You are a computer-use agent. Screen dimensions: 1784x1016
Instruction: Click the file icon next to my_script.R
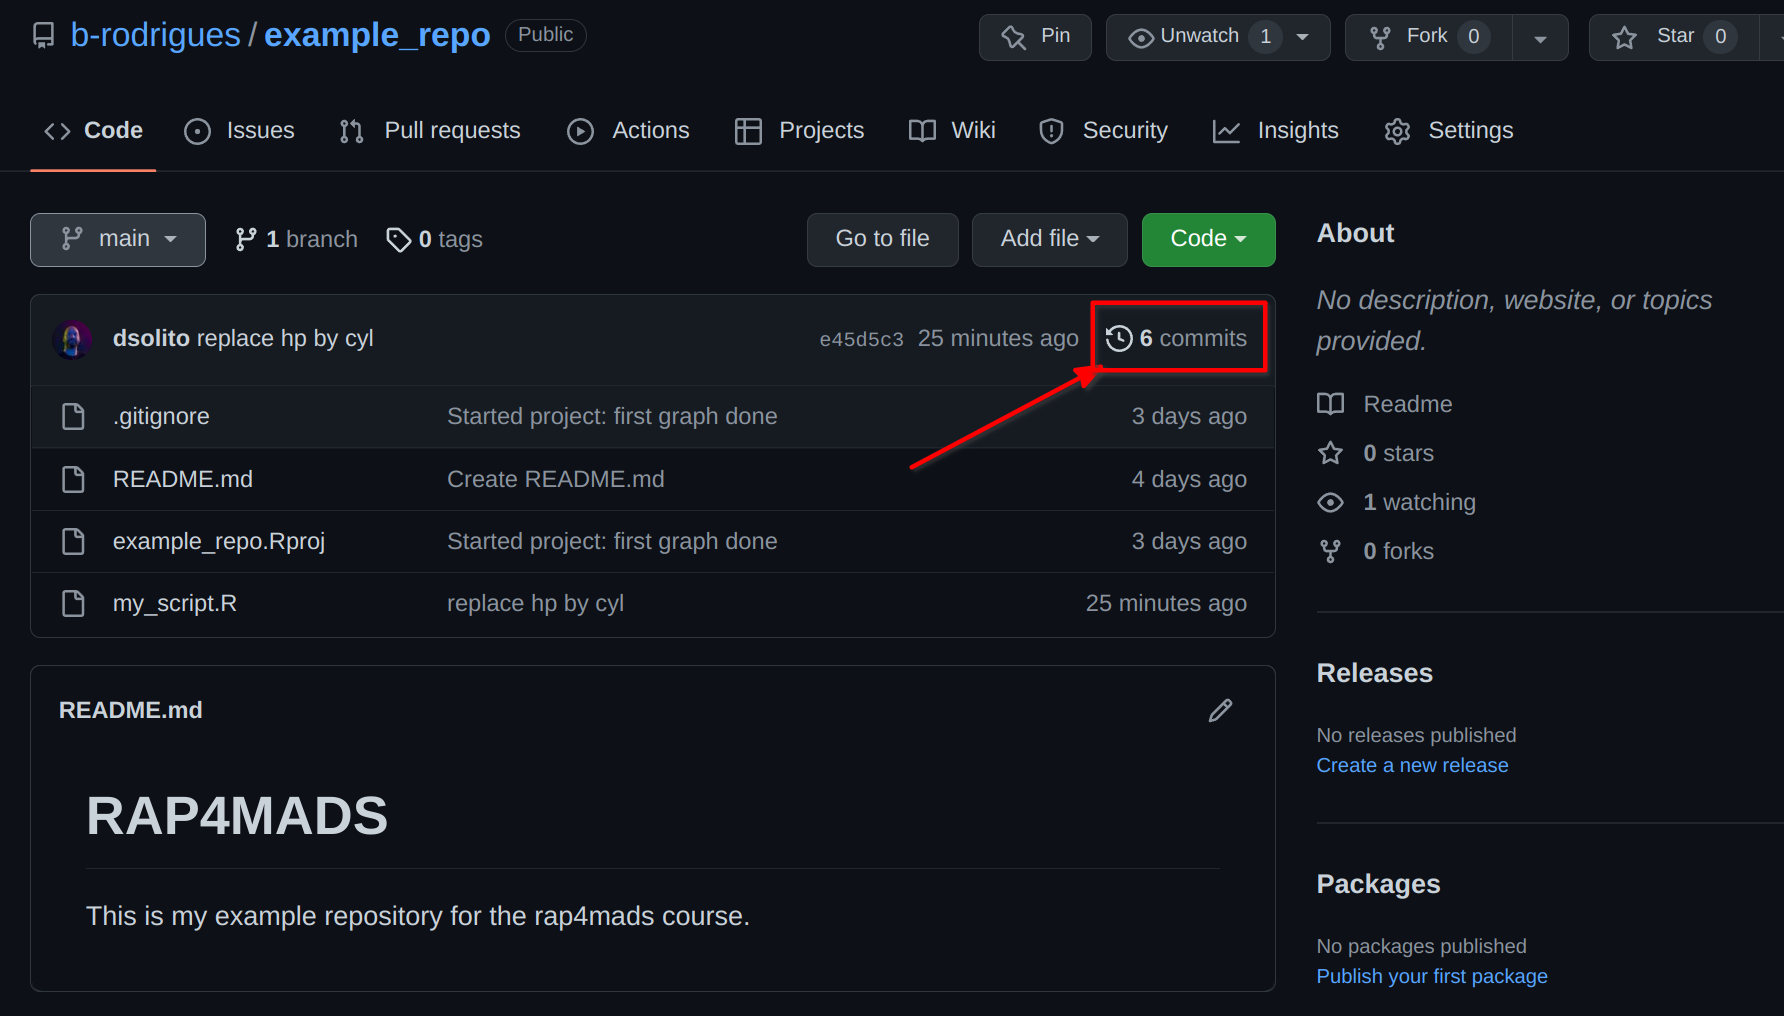[x=73, y=603]
